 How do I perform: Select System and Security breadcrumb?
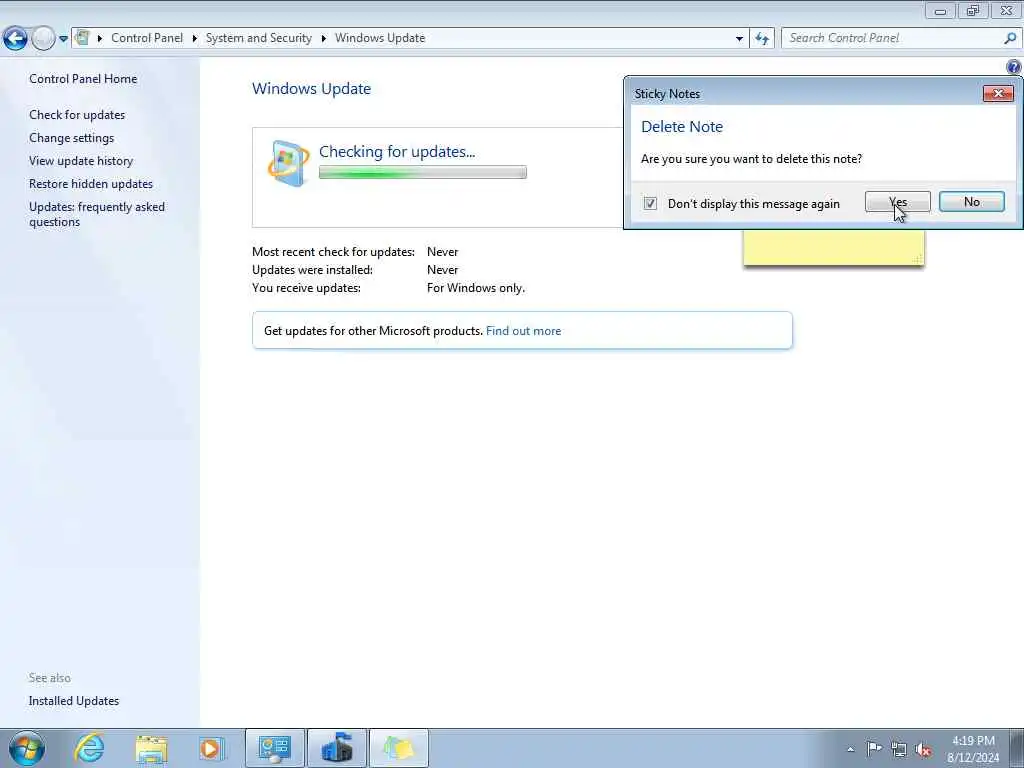click(x=259, y=38)
